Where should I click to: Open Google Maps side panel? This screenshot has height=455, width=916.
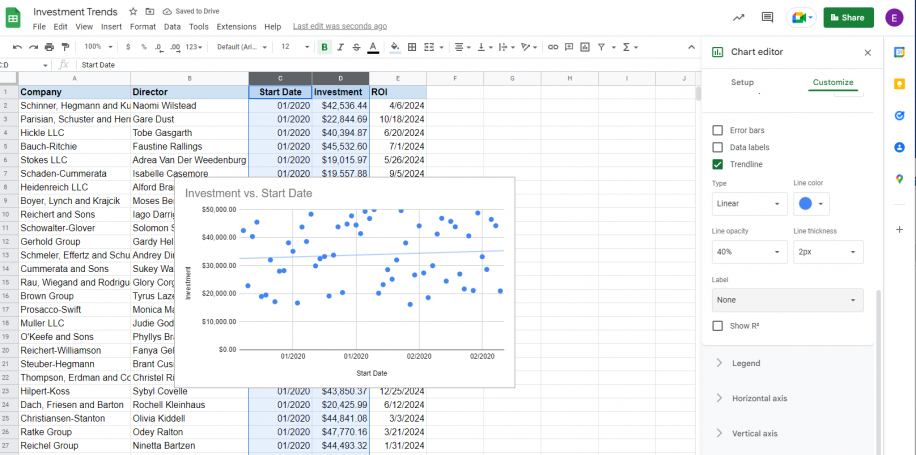tap(899, 179)
